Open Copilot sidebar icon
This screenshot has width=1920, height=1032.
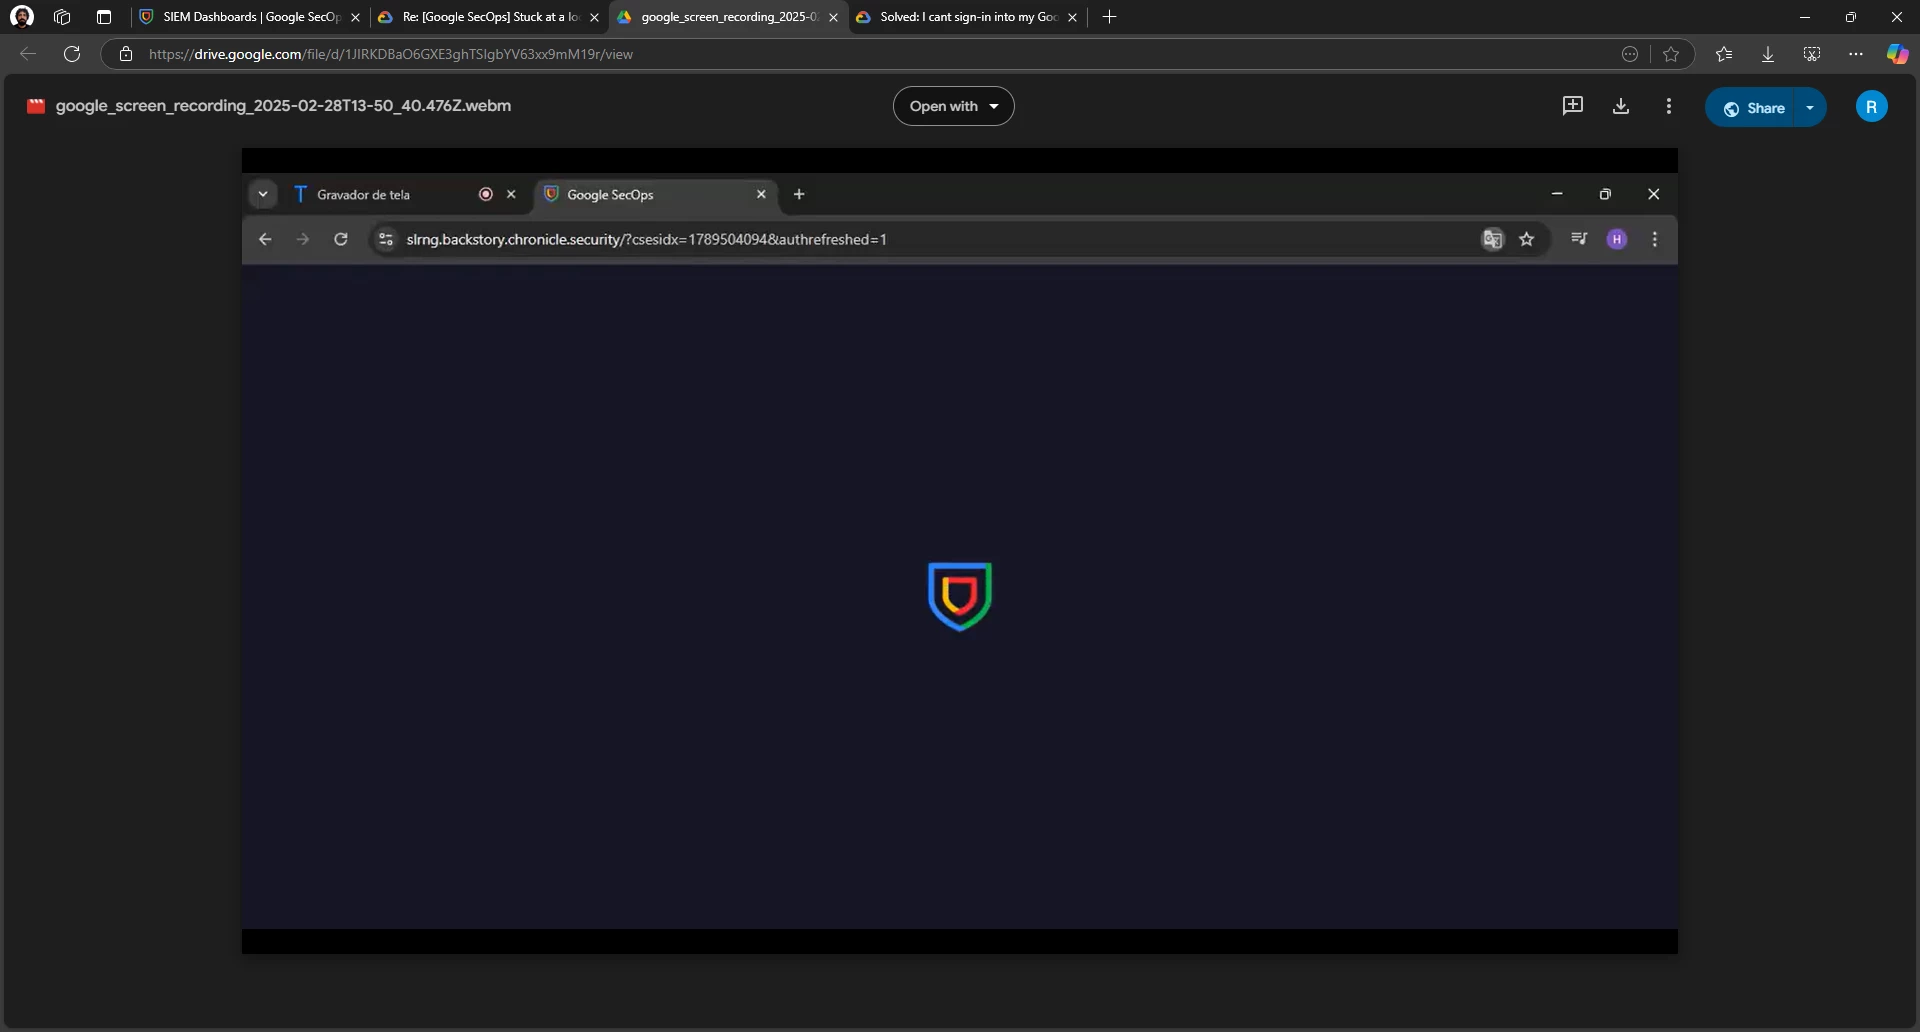1897,54
